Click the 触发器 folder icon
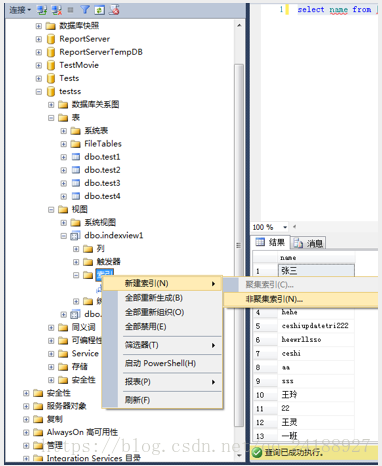Screen dimensions: 382x466 pos(88,262)
